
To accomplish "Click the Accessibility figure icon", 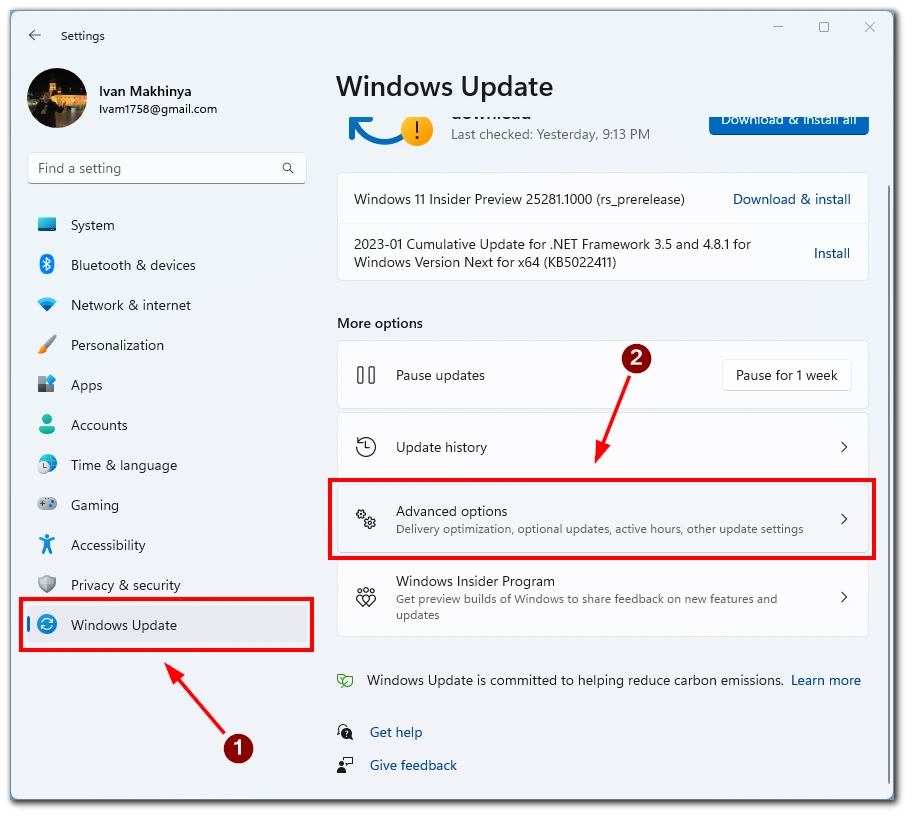I will 47,545.
